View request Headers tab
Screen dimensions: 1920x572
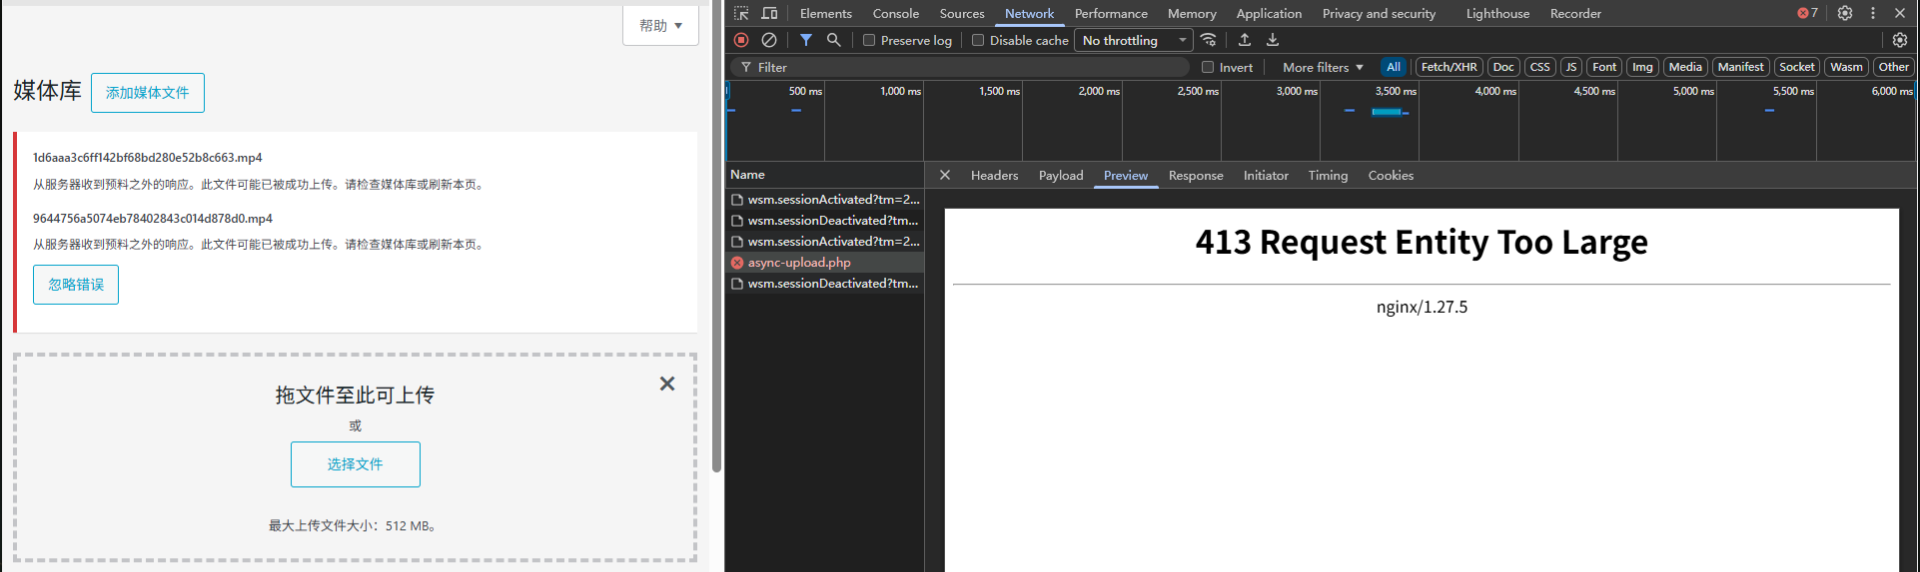coord(994,175)
